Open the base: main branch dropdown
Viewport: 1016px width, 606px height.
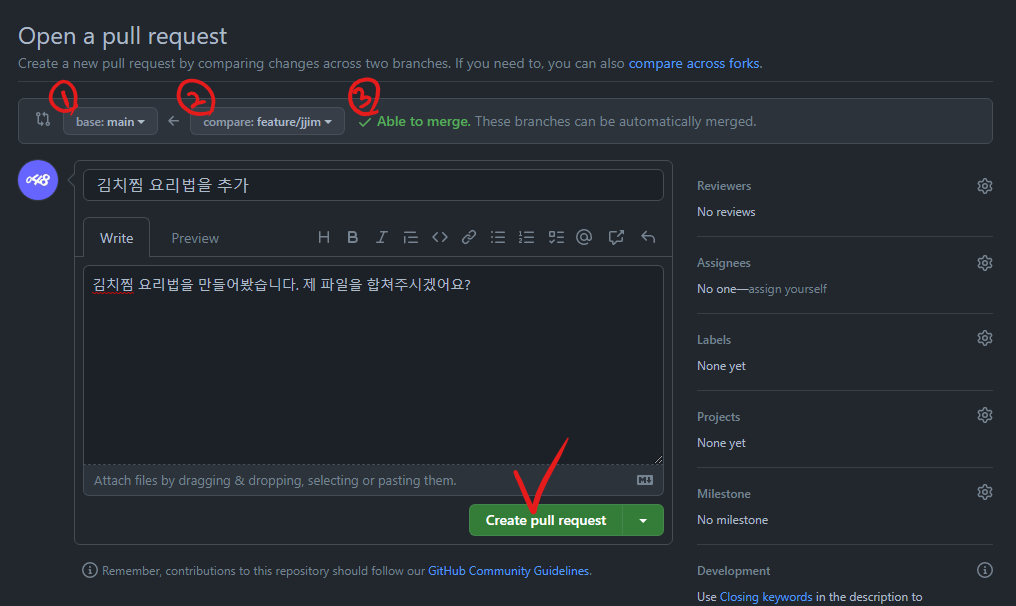tap(110, 121)
